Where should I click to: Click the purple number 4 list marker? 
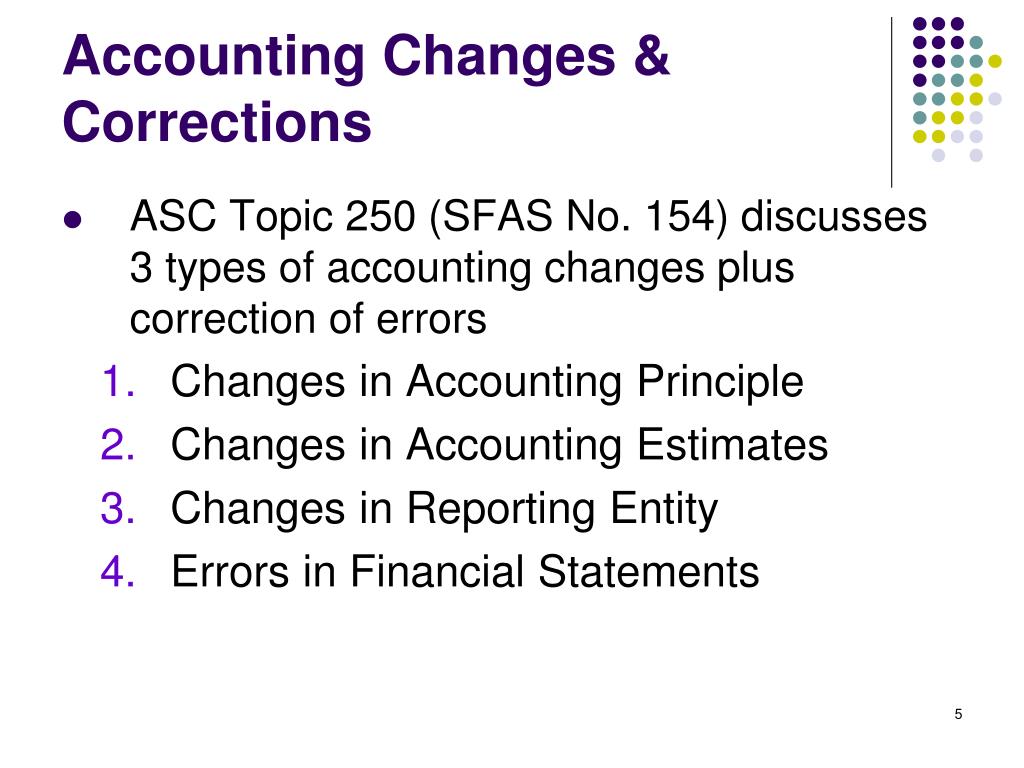click(118, 571)
